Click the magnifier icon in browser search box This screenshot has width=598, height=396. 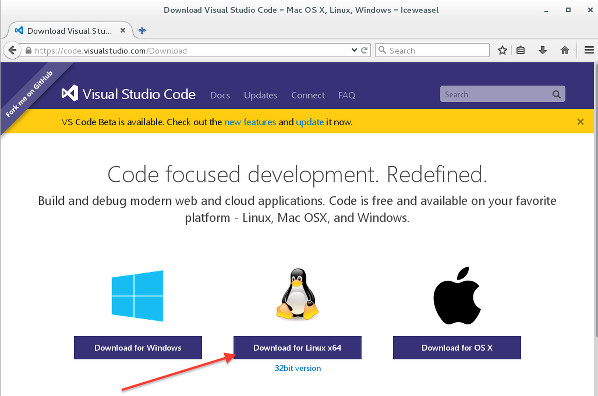(x=382, y=50)
